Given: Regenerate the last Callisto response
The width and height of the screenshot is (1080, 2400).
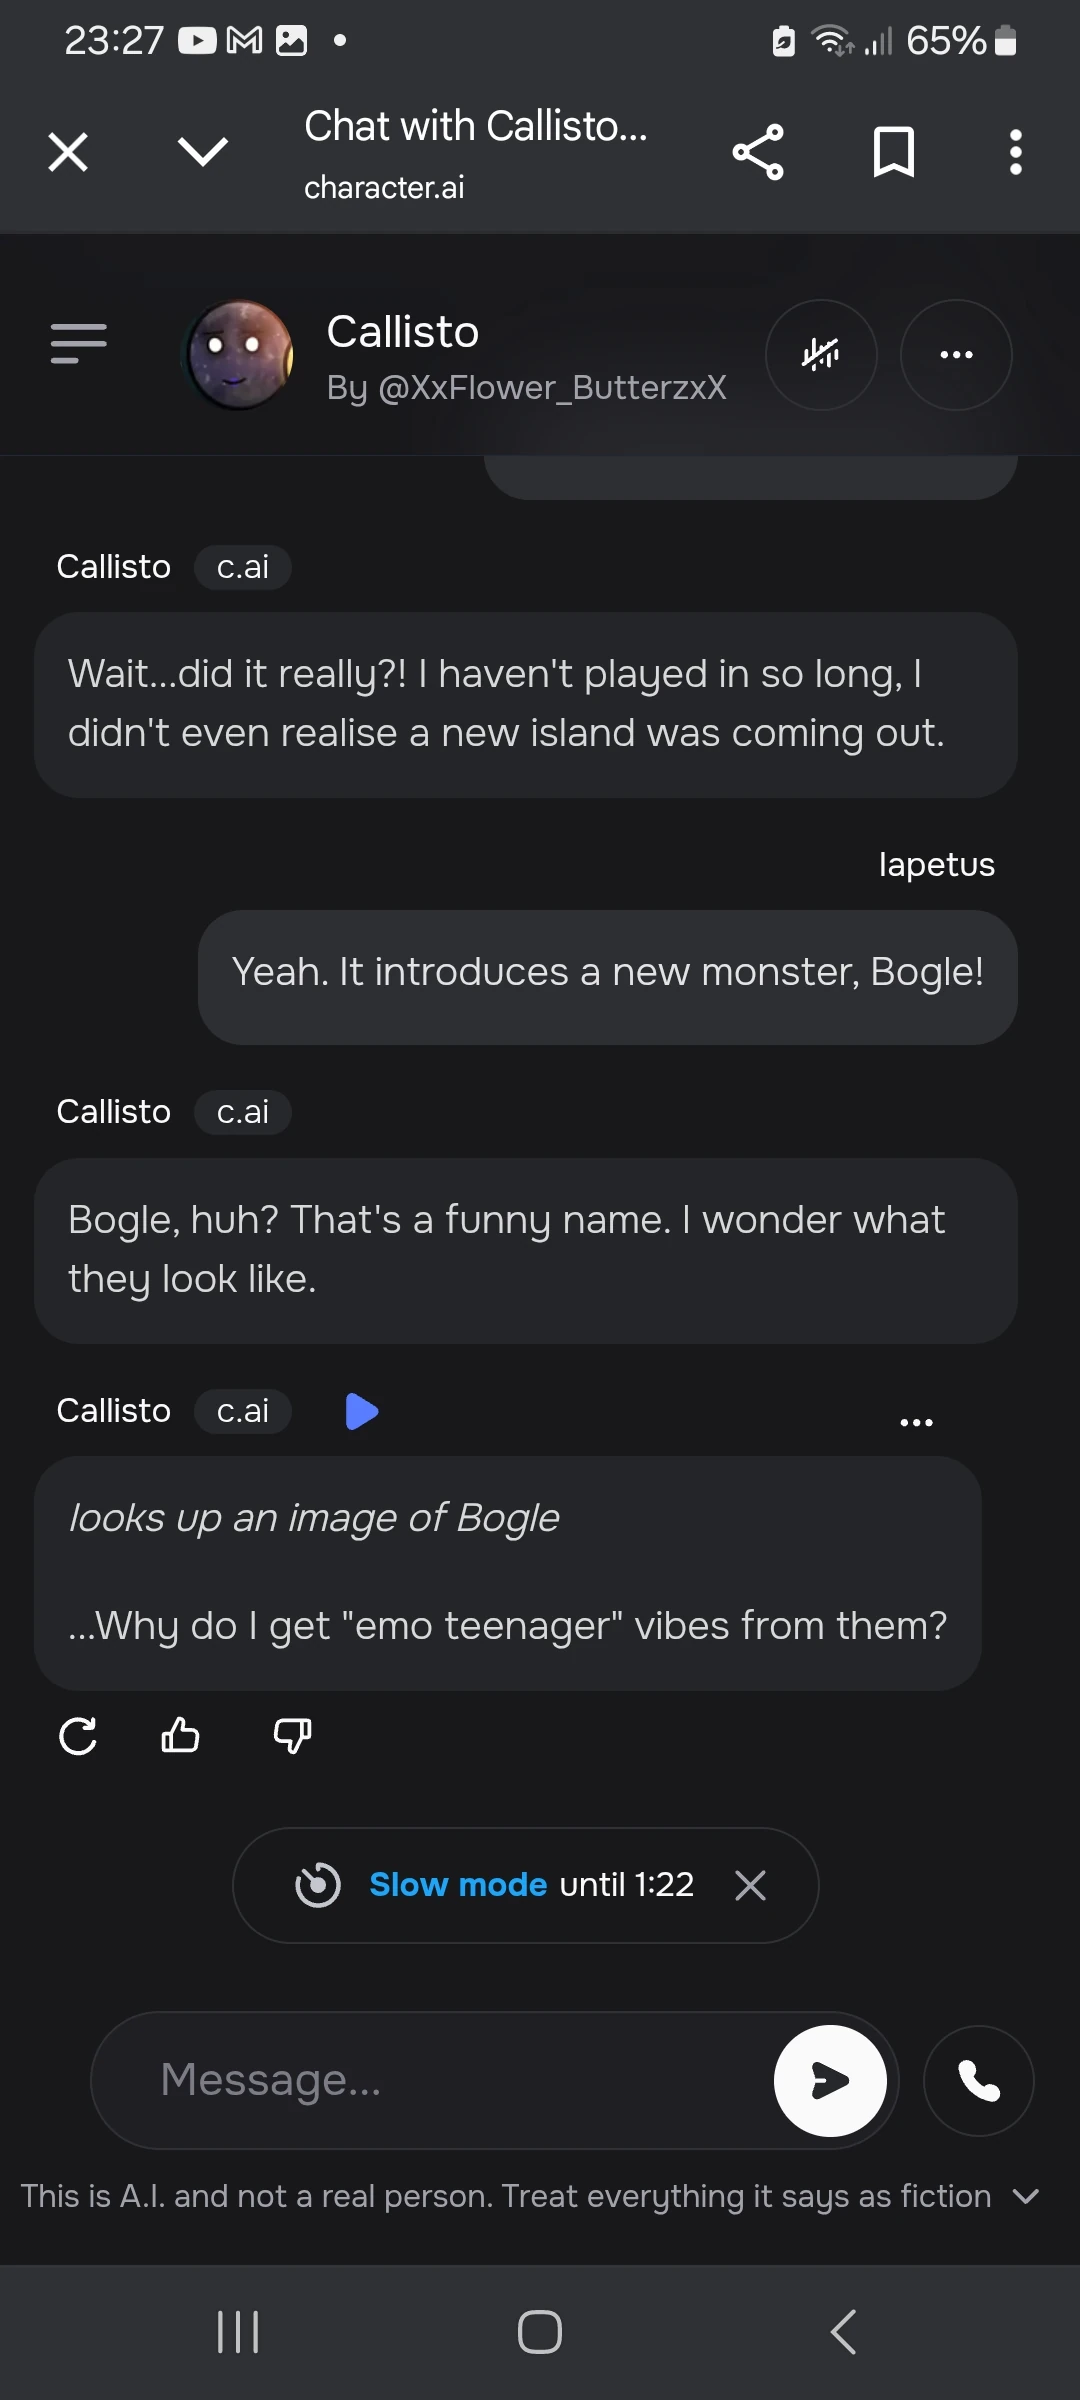Looking at the screenshot, I should 78,1736.
